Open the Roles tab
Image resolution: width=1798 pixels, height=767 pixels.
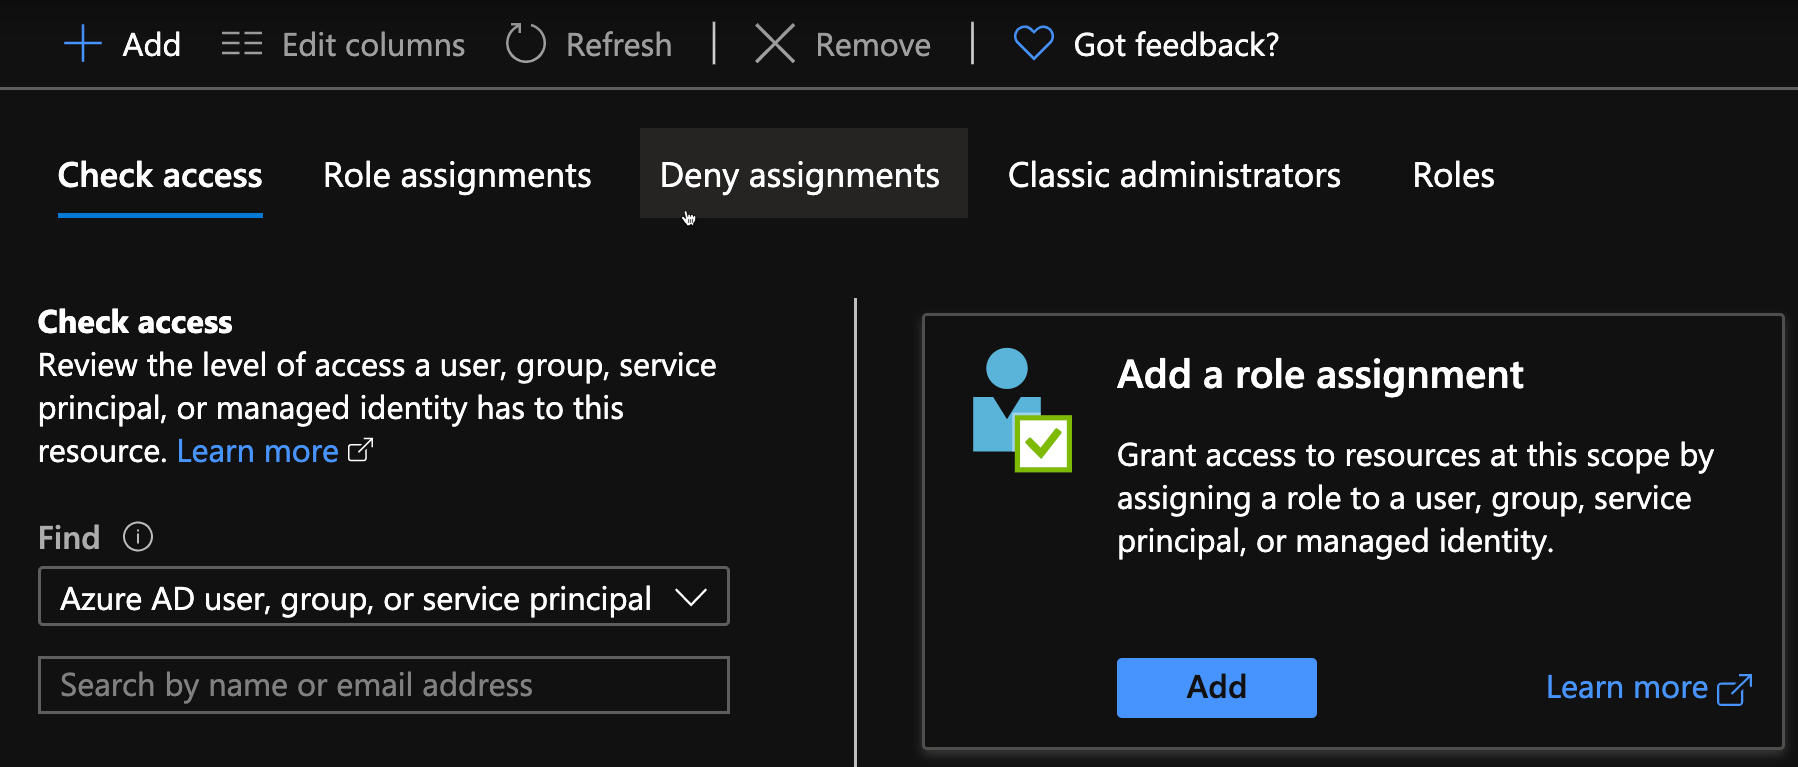point(1453,176)
